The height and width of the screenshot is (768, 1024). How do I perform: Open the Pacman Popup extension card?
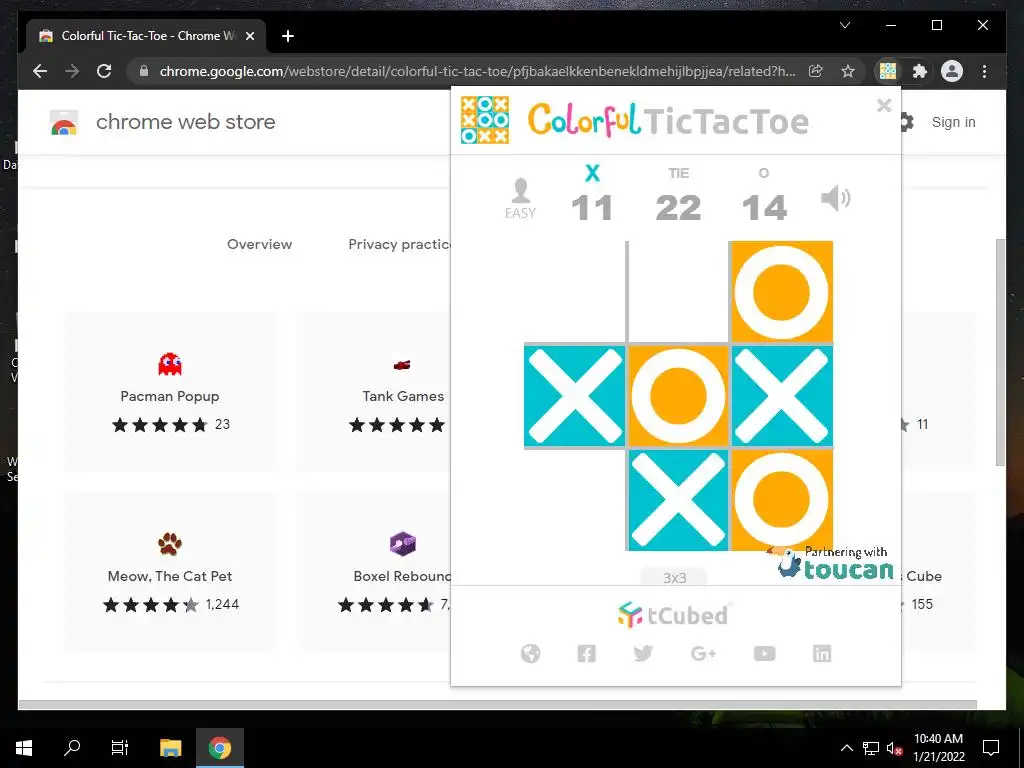(x=170, y=391)
